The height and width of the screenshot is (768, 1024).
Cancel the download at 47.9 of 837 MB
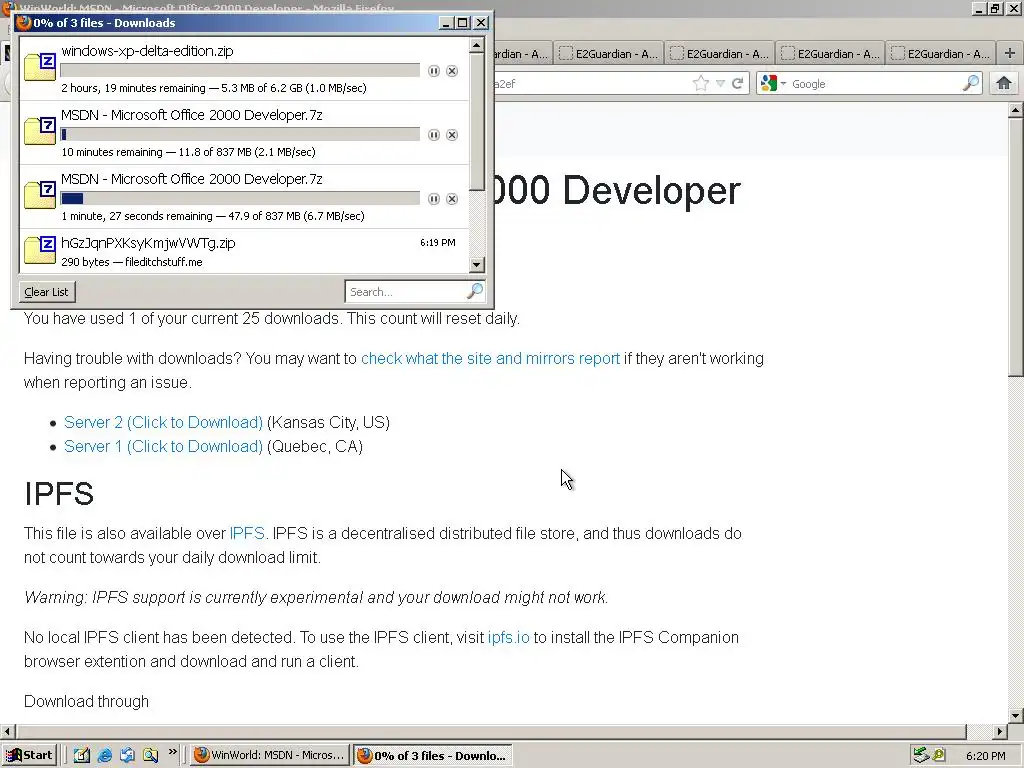click(452, 199)
